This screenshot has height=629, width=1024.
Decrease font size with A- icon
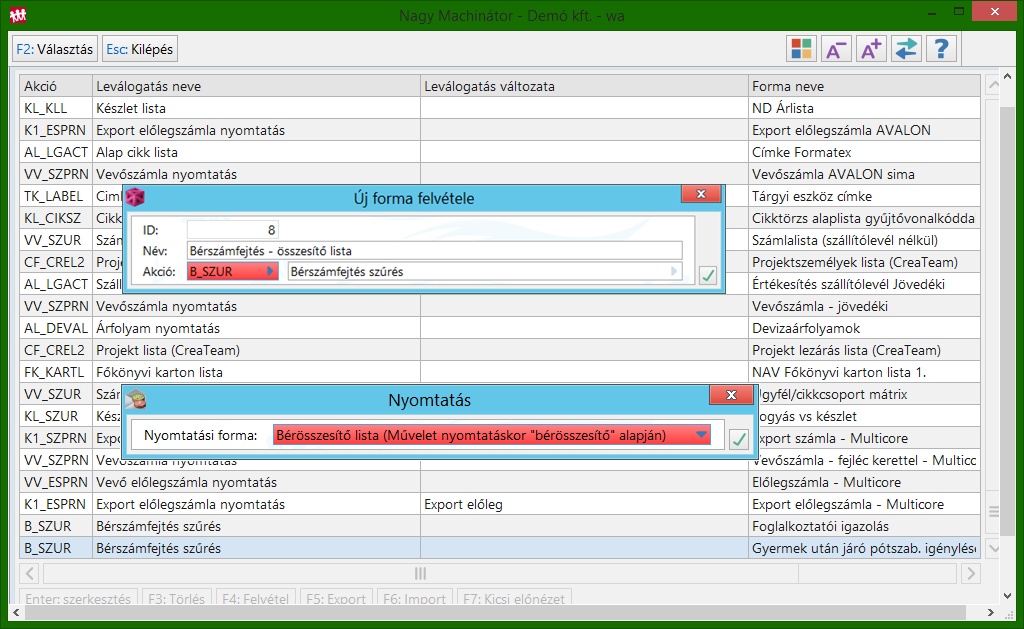836,49
